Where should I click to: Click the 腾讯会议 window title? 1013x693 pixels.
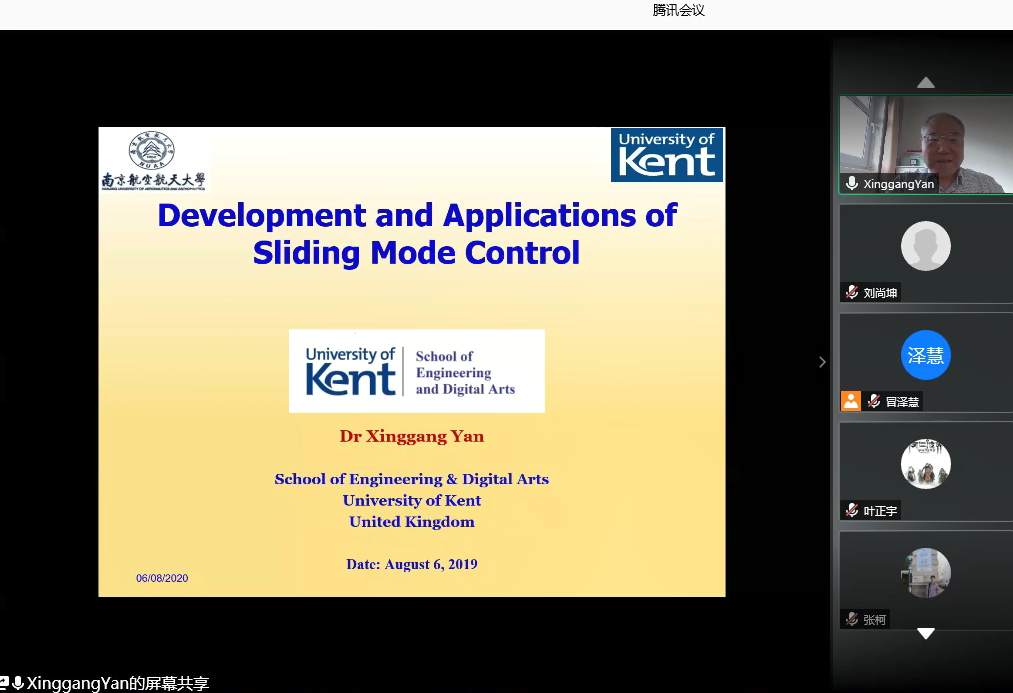679,11
